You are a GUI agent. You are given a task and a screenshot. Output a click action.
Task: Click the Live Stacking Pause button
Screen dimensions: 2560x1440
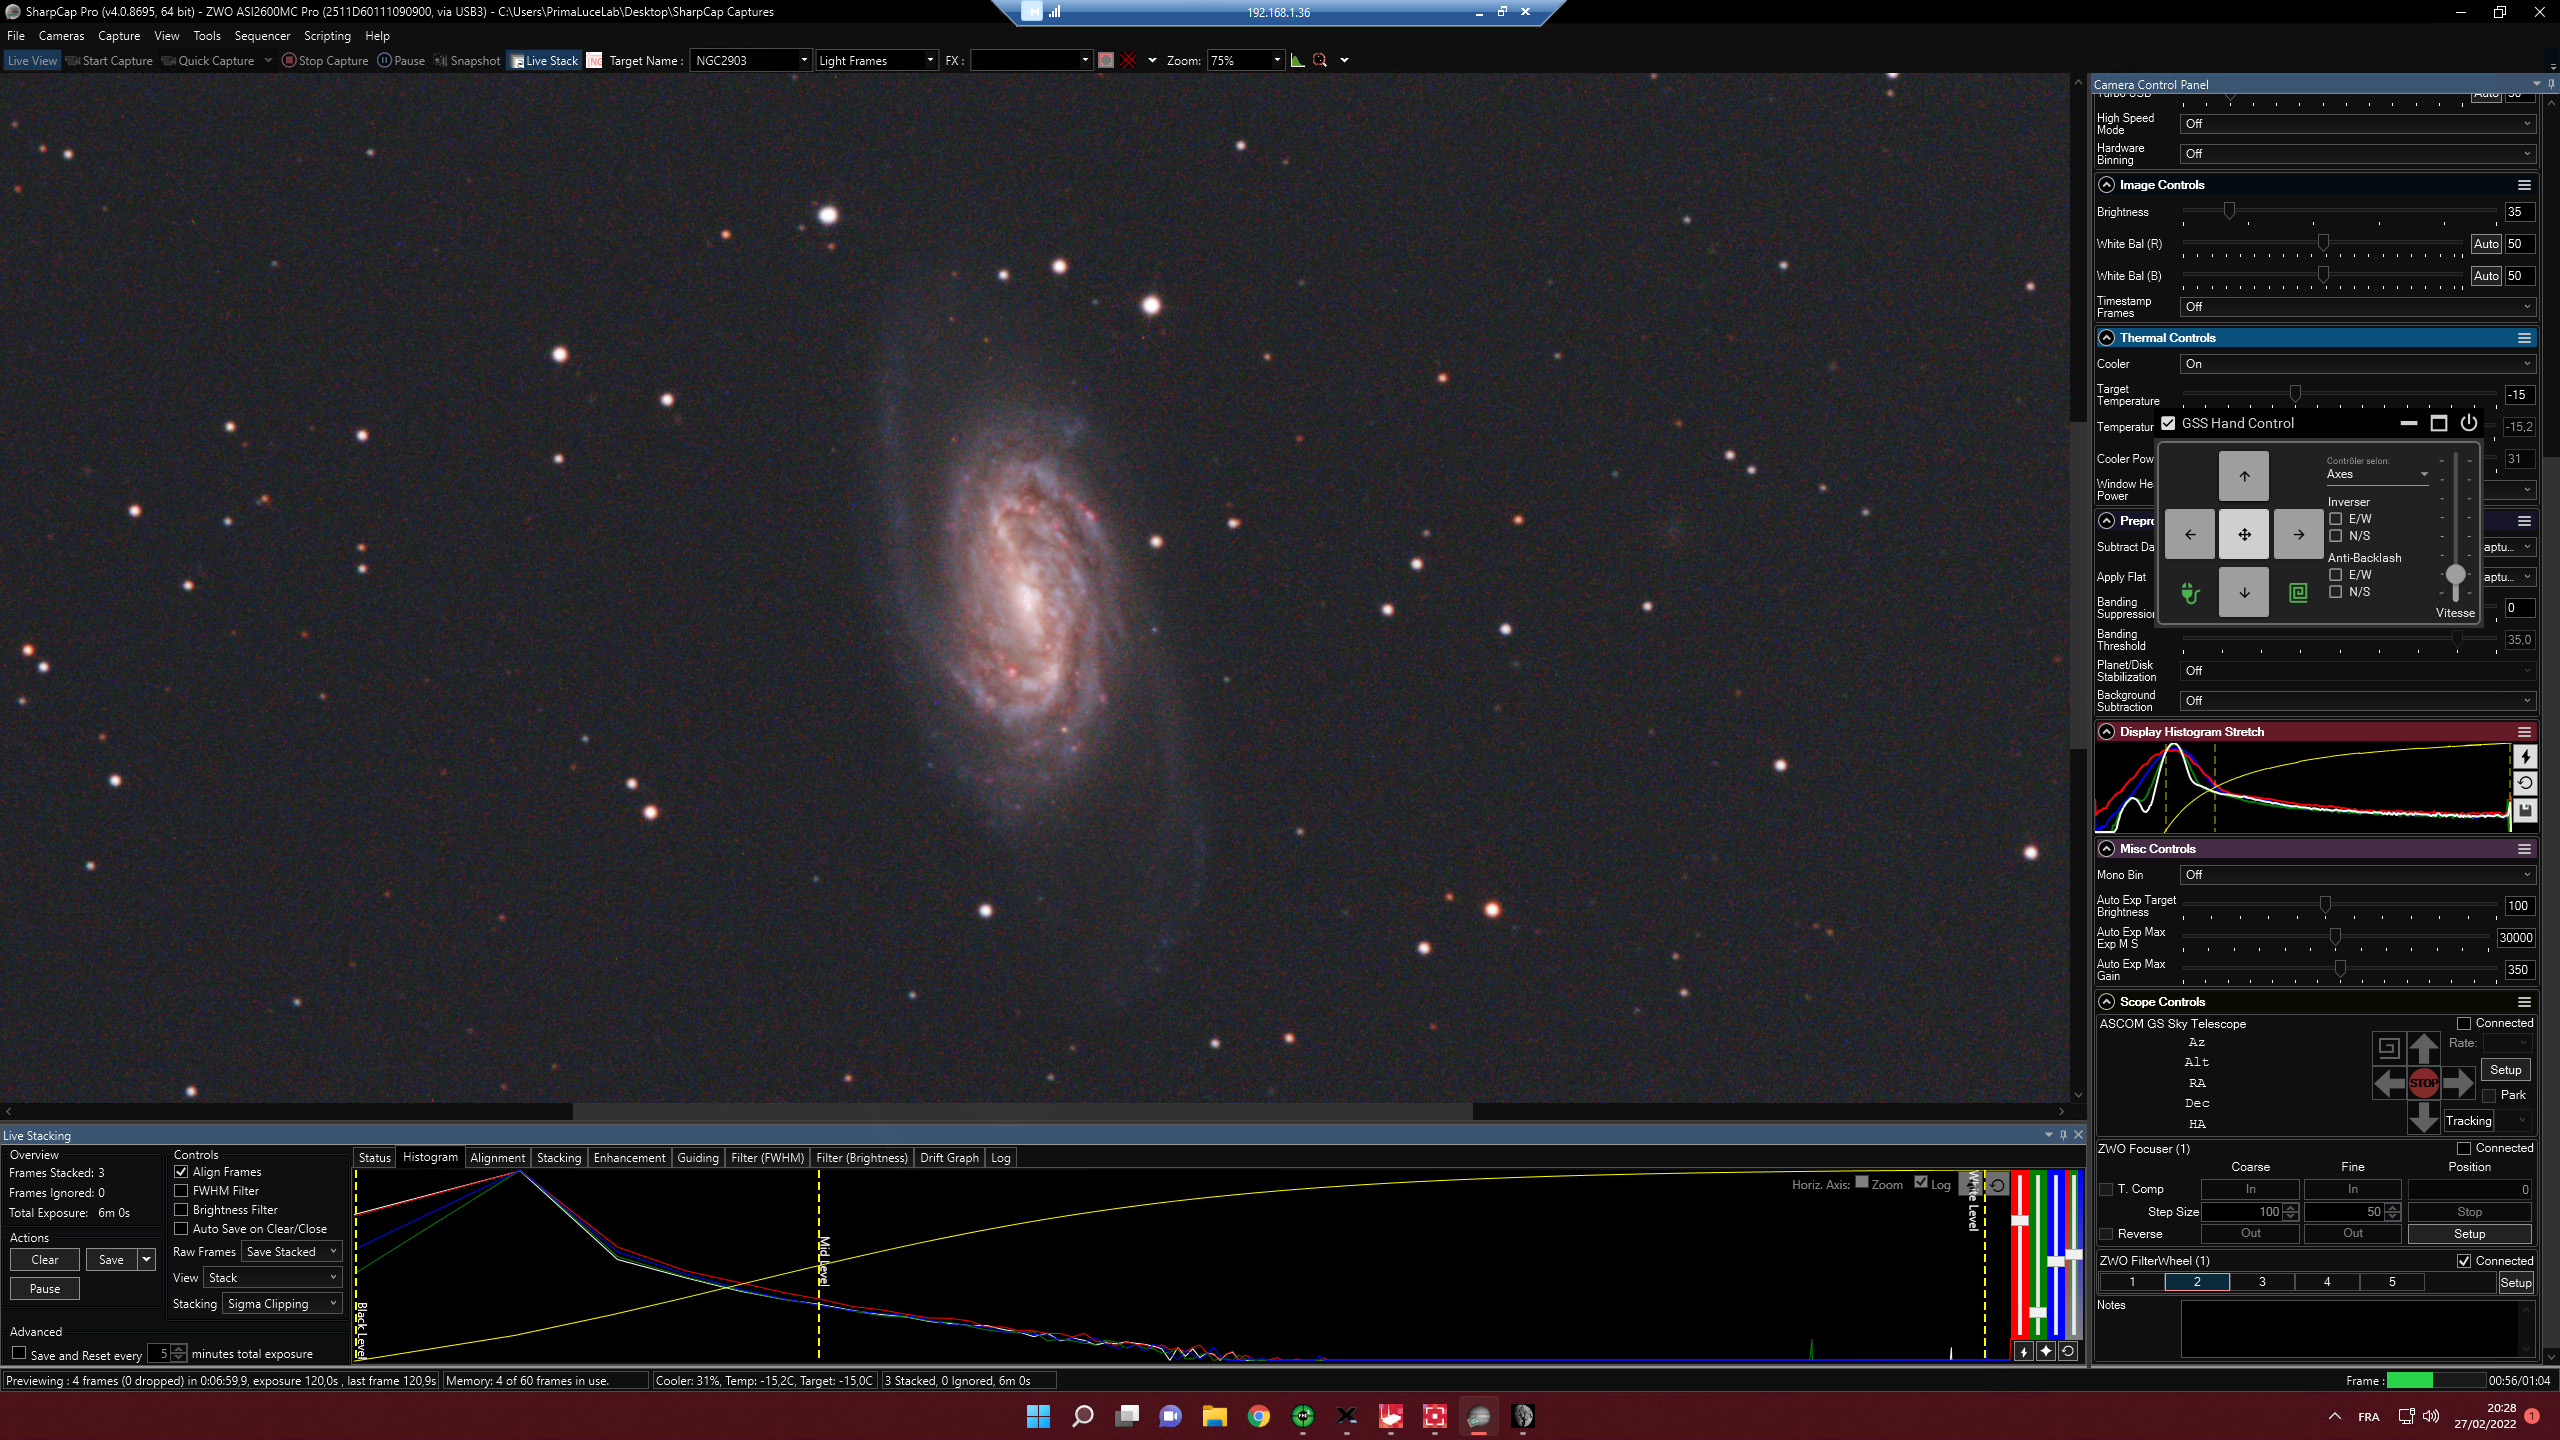45,1289
